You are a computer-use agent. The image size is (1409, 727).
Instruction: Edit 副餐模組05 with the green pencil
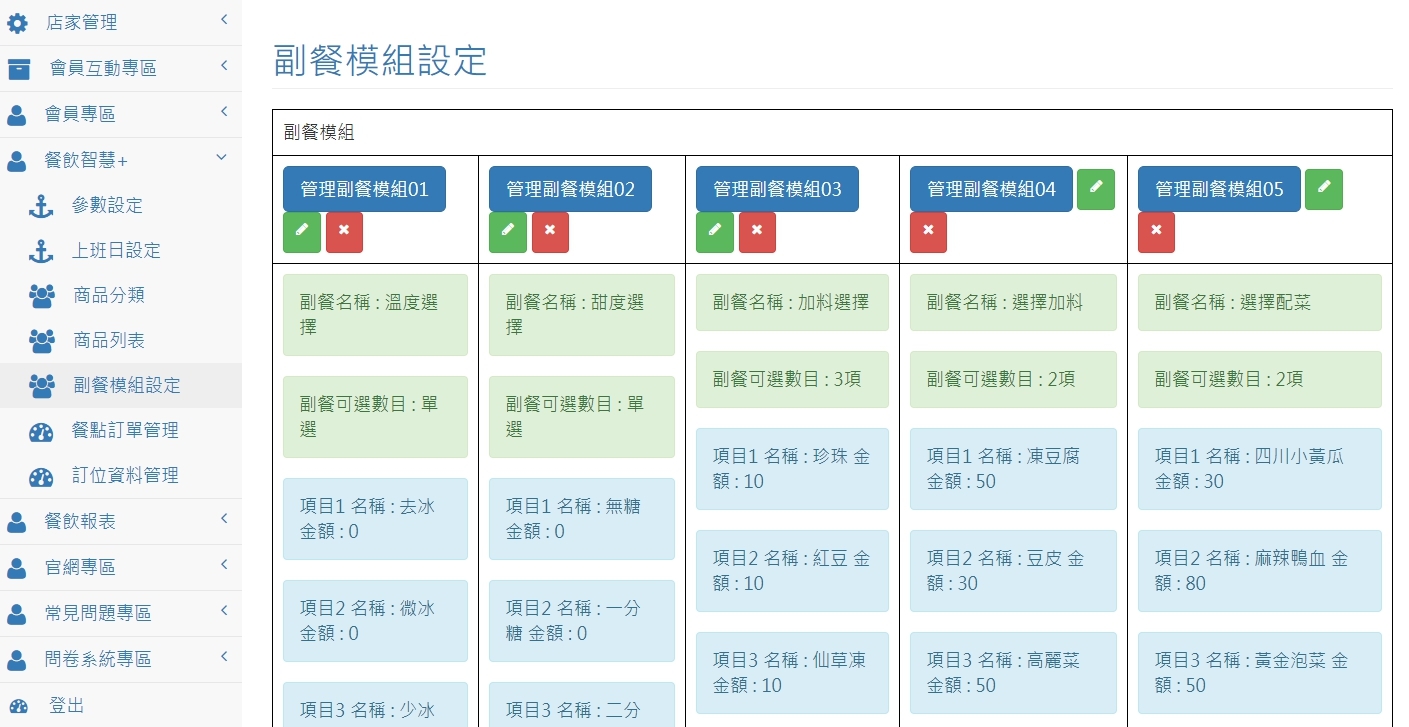[1324, 189]
